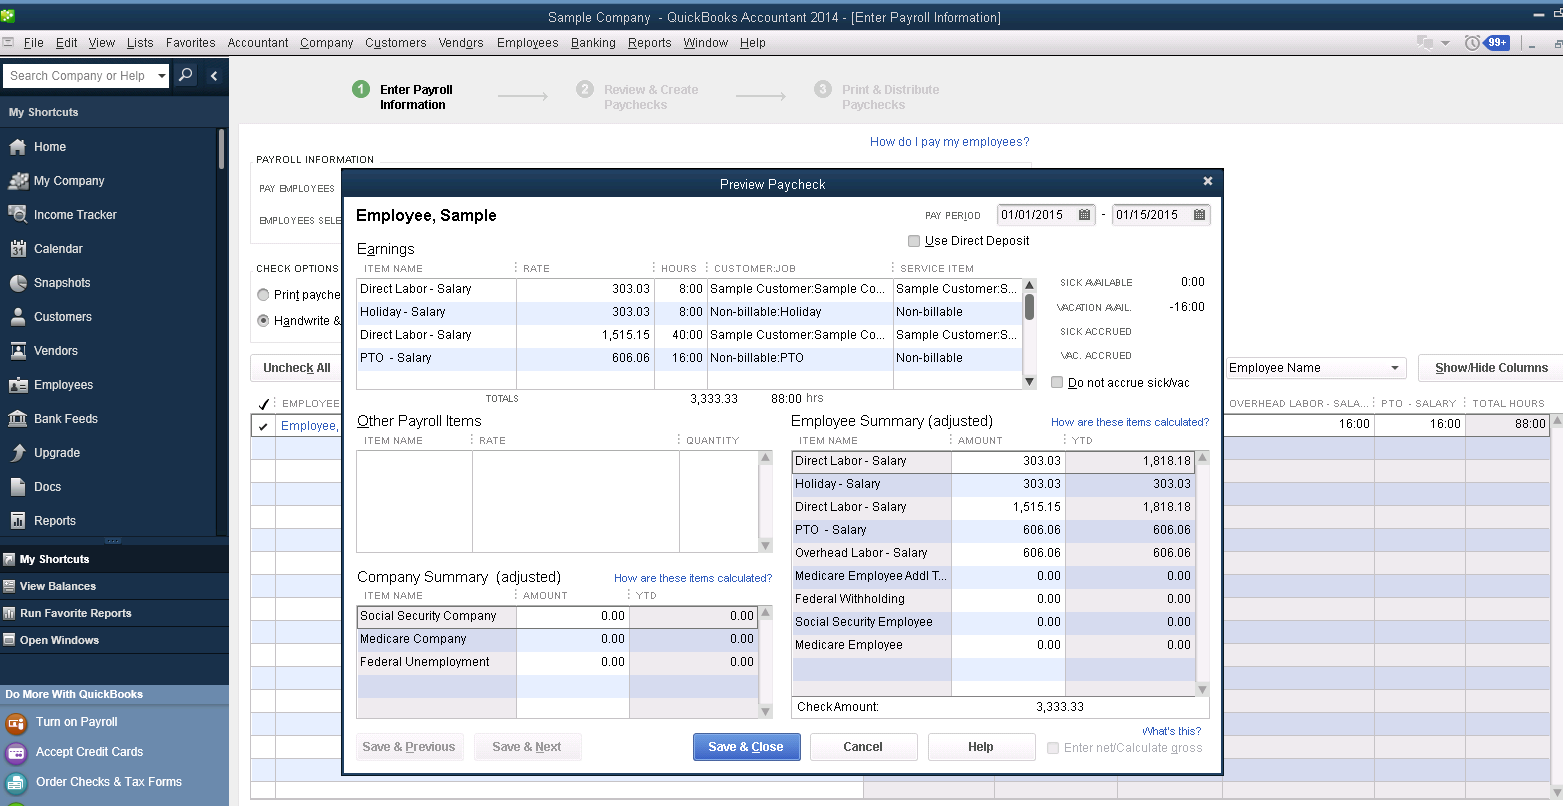Screen dimensions: 1563x806
Task: Open Customers shortcut icon
Action: point(18,317)
